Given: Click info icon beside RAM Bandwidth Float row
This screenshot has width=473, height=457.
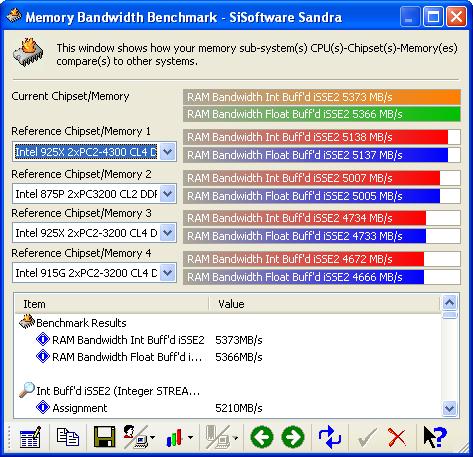Looking at the screenshot, I should (43, 356).
